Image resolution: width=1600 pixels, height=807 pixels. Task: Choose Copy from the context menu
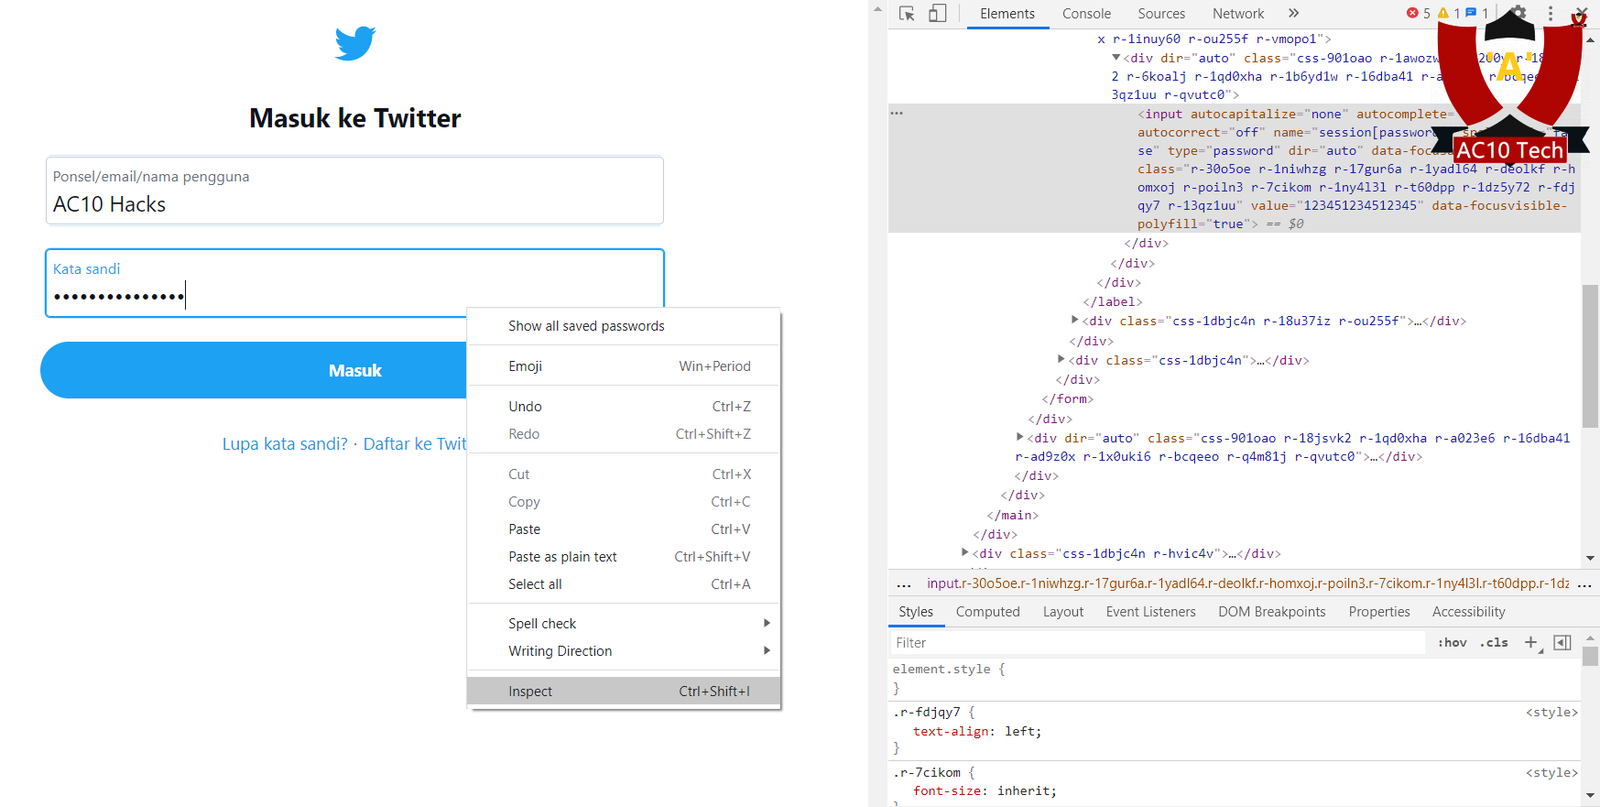624,502
